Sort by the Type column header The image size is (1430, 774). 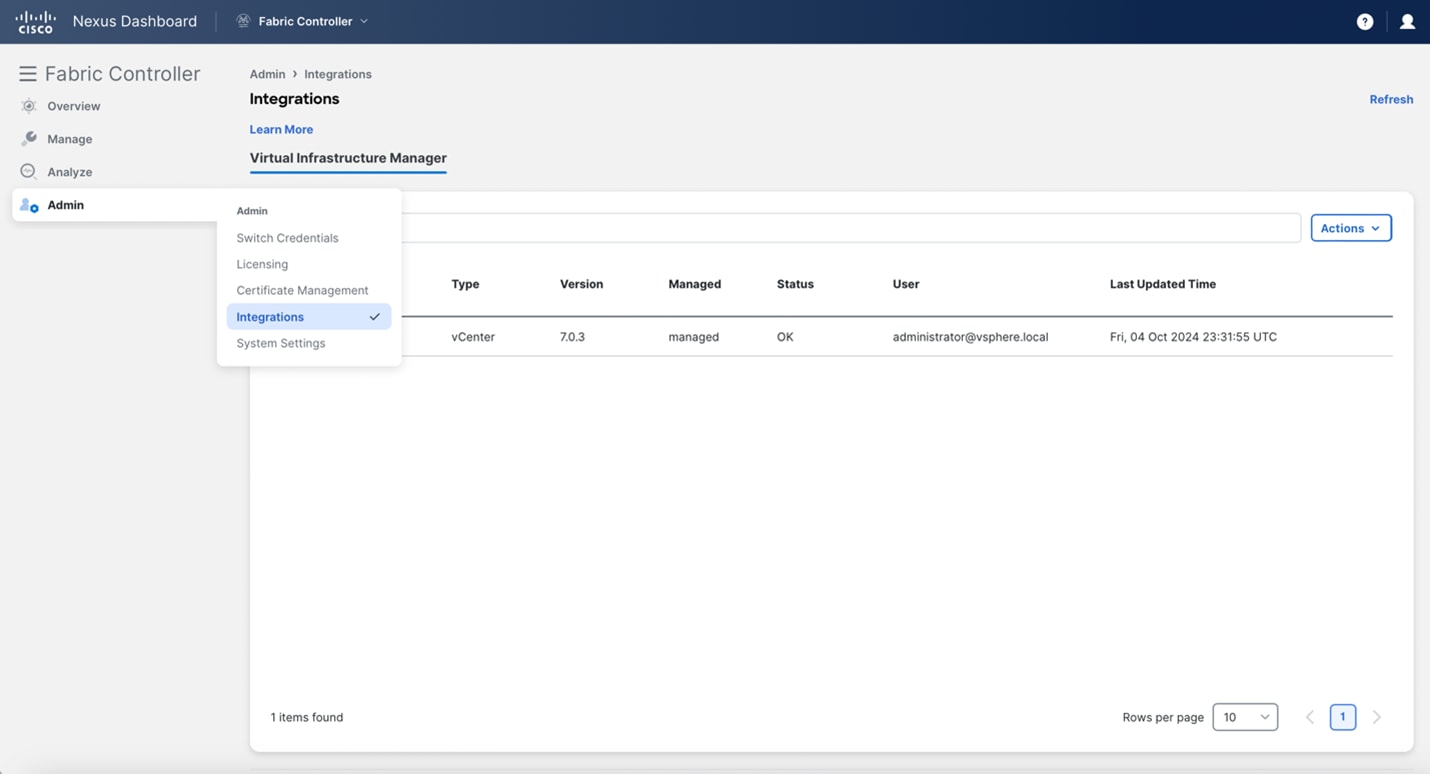pos(465,284)
